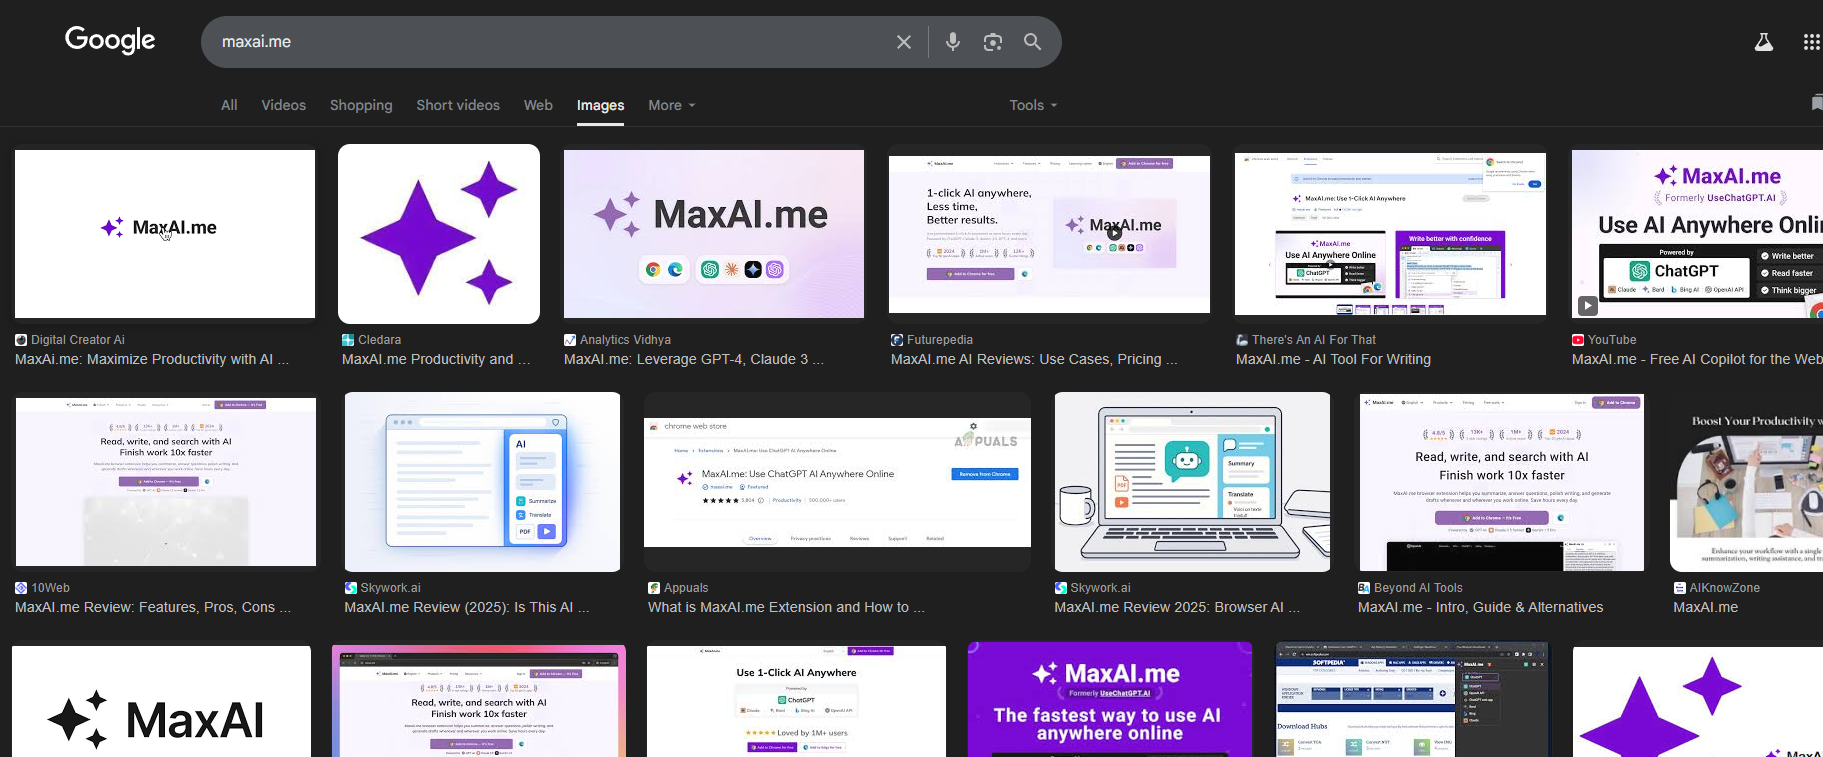Open Cledara purple sparkle thumbnail

coord(439,234)
